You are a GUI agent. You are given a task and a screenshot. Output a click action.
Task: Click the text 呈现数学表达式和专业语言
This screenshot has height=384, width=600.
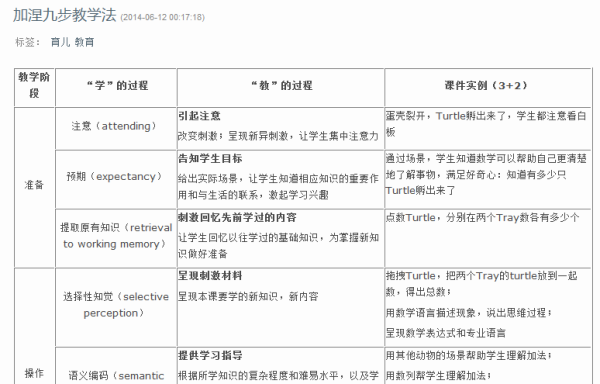[446, 333]
